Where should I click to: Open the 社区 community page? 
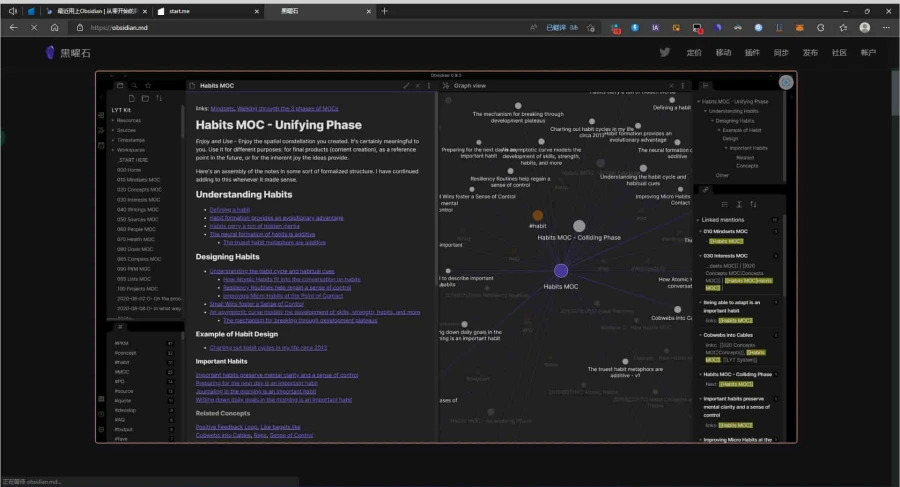pyautogui.click(x=839, y=52)
